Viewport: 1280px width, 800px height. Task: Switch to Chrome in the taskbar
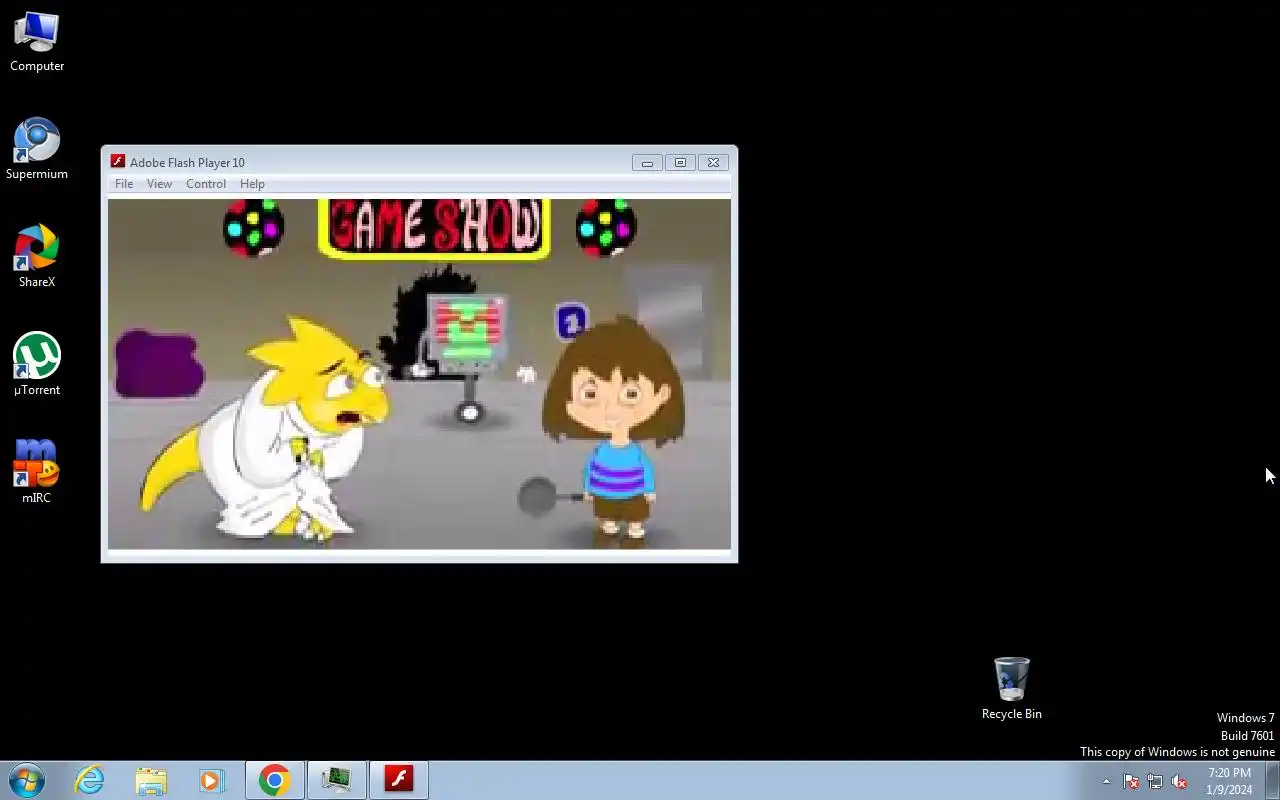tap(275, 780)
